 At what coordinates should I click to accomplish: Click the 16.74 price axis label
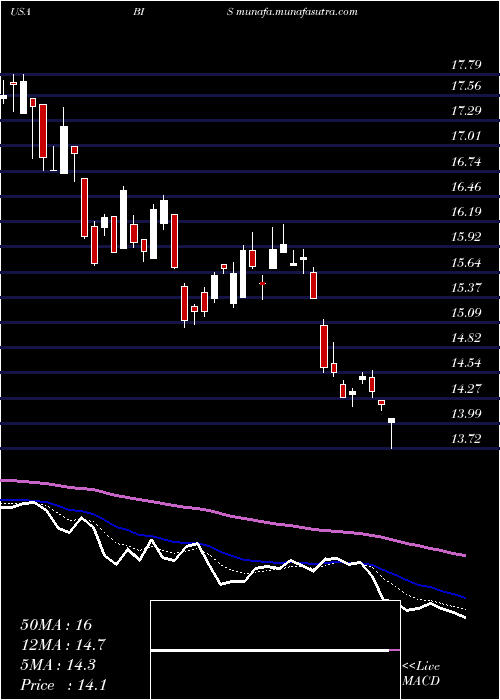point(466,162)
